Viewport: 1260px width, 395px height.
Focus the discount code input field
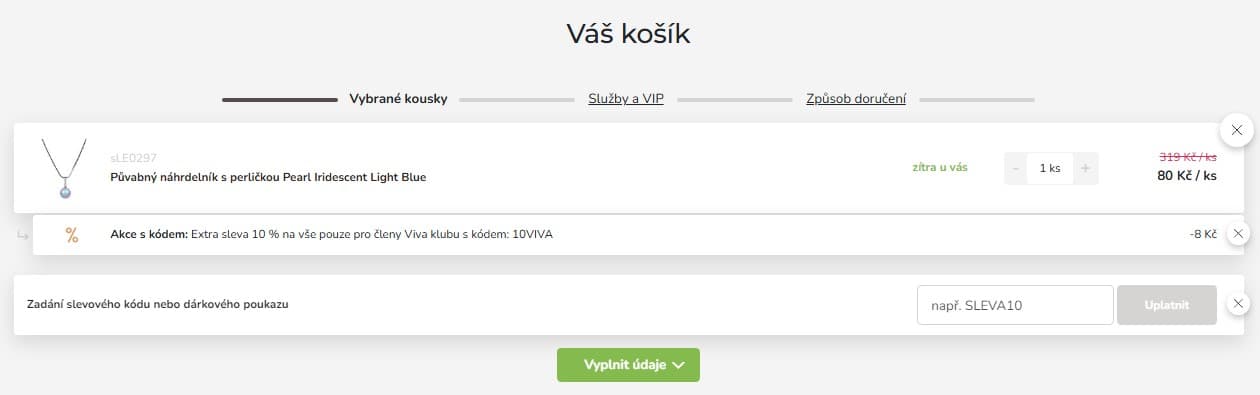click(1015, 305)
